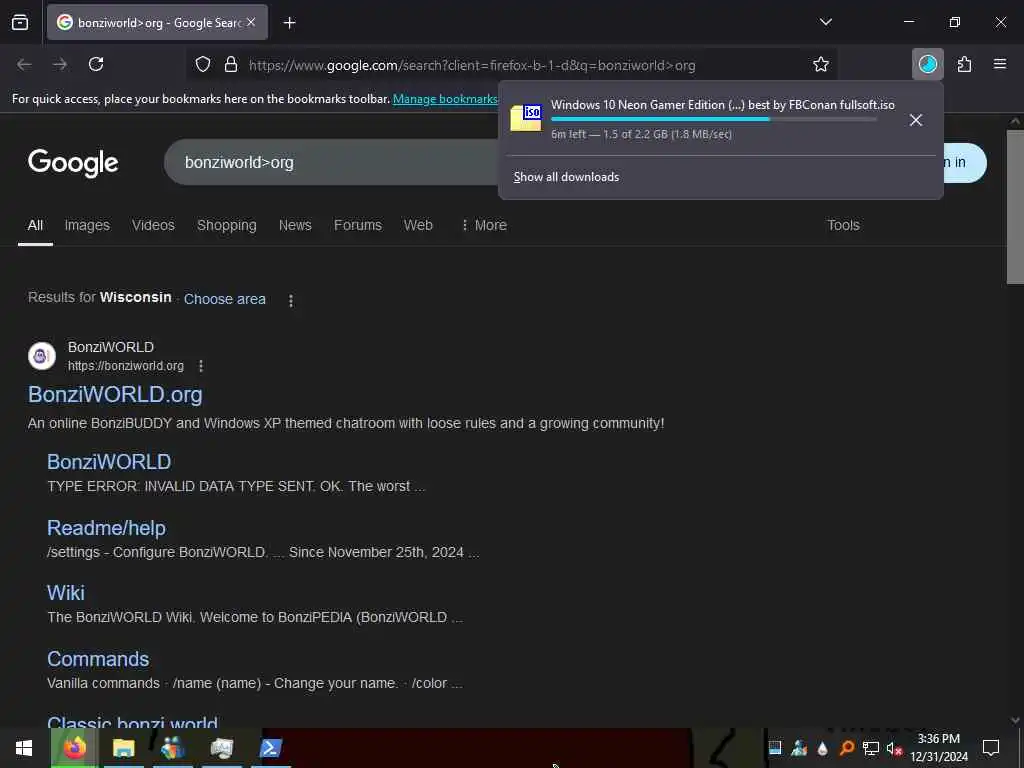Select the All results tab

click(35, 225)
